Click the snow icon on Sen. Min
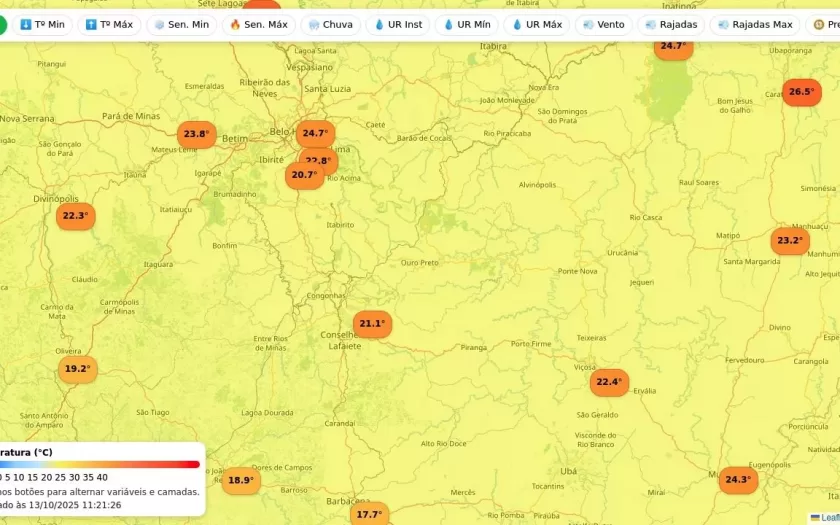This screenshot has width=840, height=525. (159, 25)
